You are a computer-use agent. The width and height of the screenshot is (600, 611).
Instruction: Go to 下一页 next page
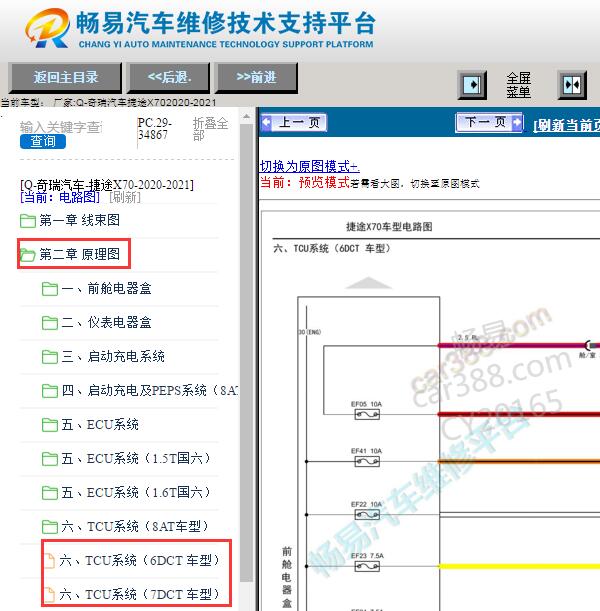(x=489, y=122)
